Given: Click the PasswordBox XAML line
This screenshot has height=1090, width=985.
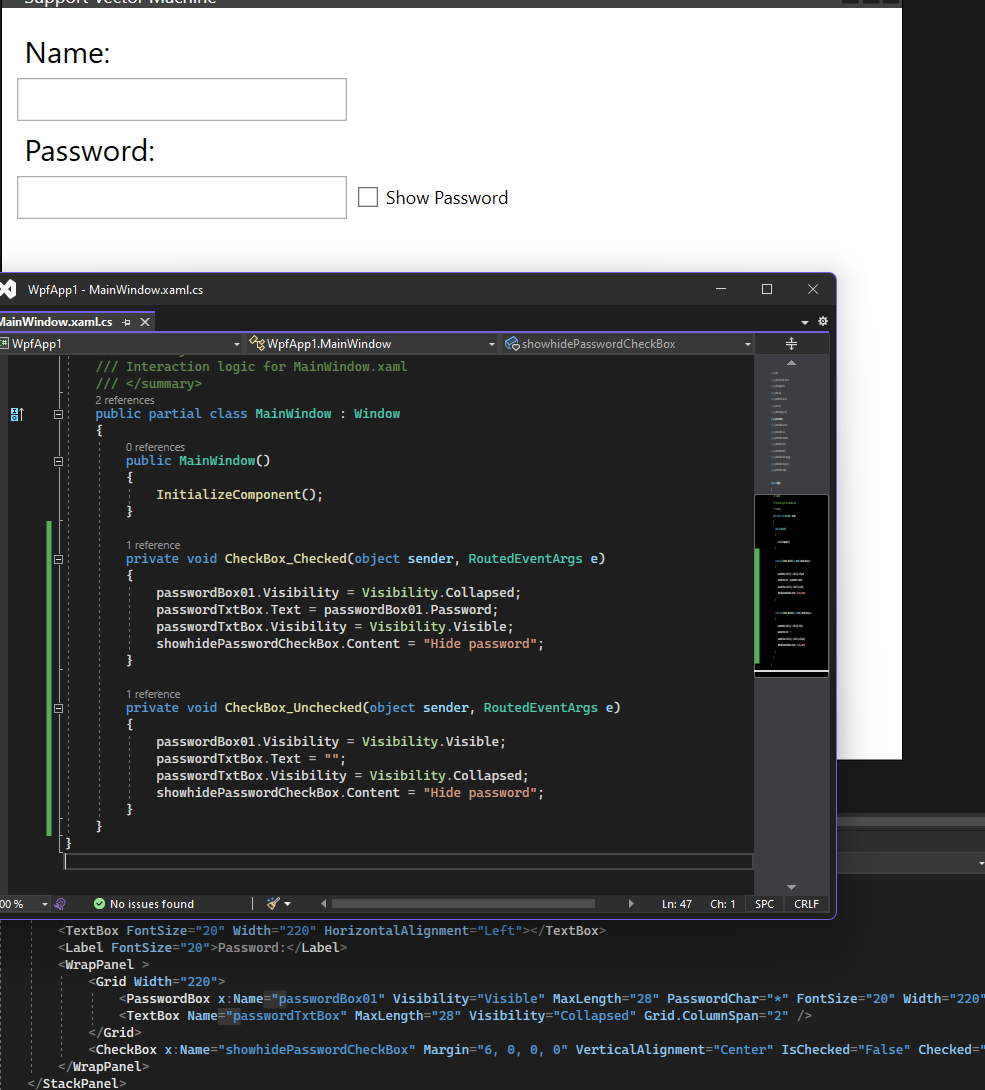Looking at the screenshot, I should 552,999.
